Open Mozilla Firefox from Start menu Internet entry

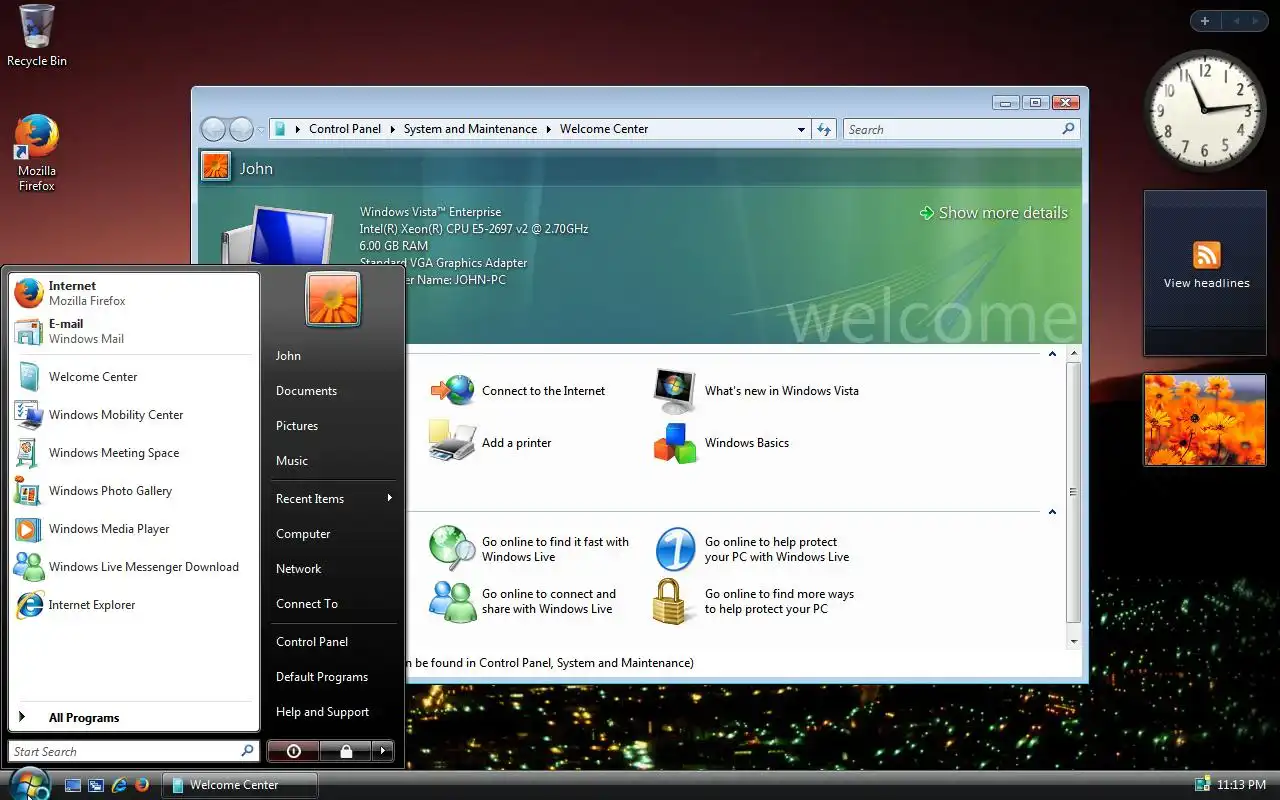pyautogui.click(x=133, y=293)
